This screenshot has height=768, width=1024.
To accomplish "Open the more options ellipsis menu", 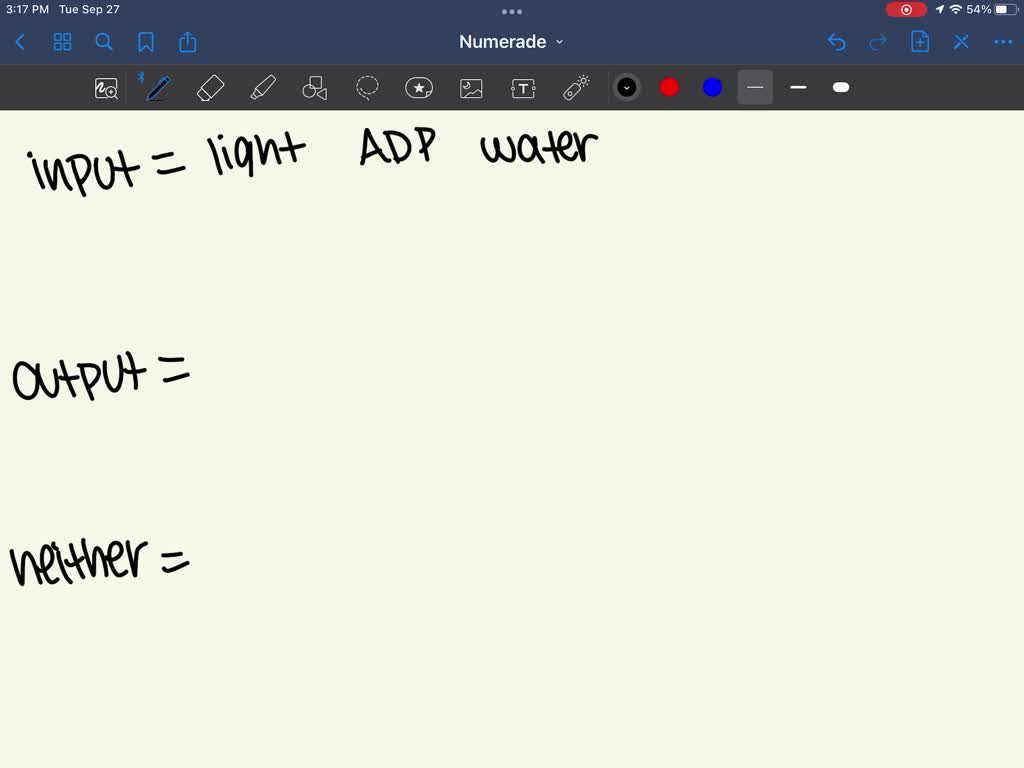I will (x=1003, y=42).
